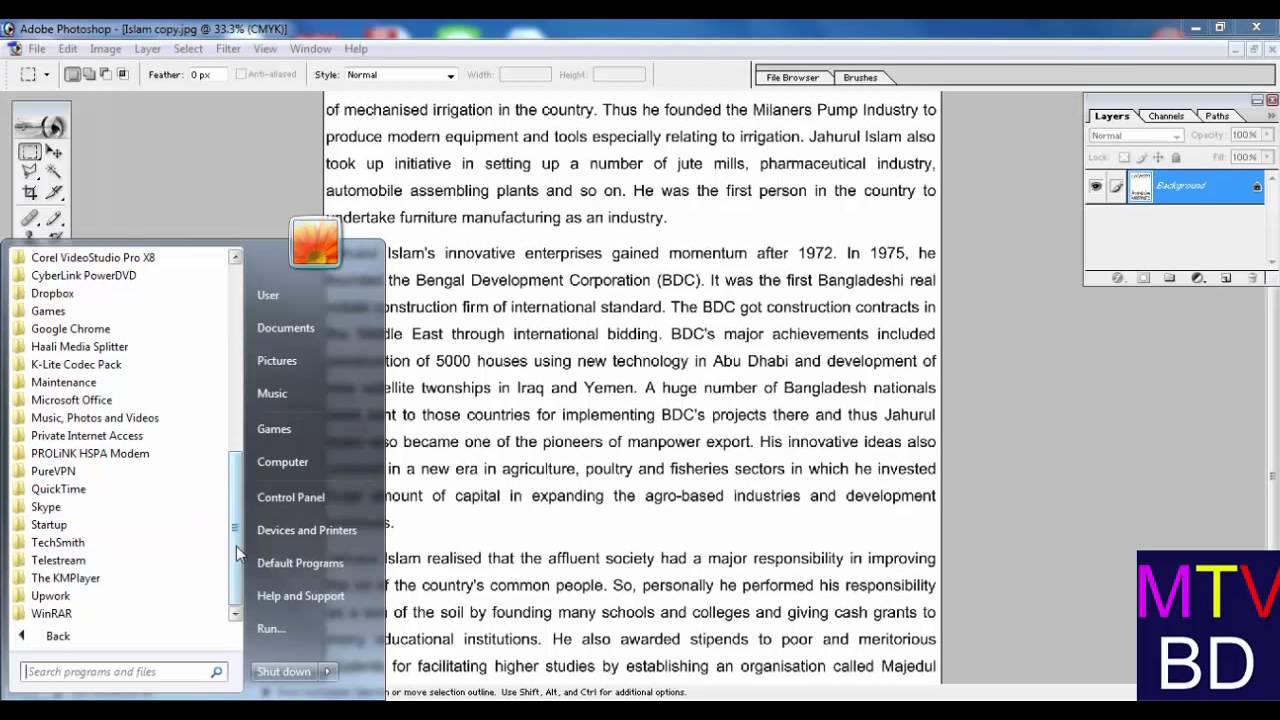1280x720 pixels.
Task: Select the Healing Brush tool
Action: (30, 219)
